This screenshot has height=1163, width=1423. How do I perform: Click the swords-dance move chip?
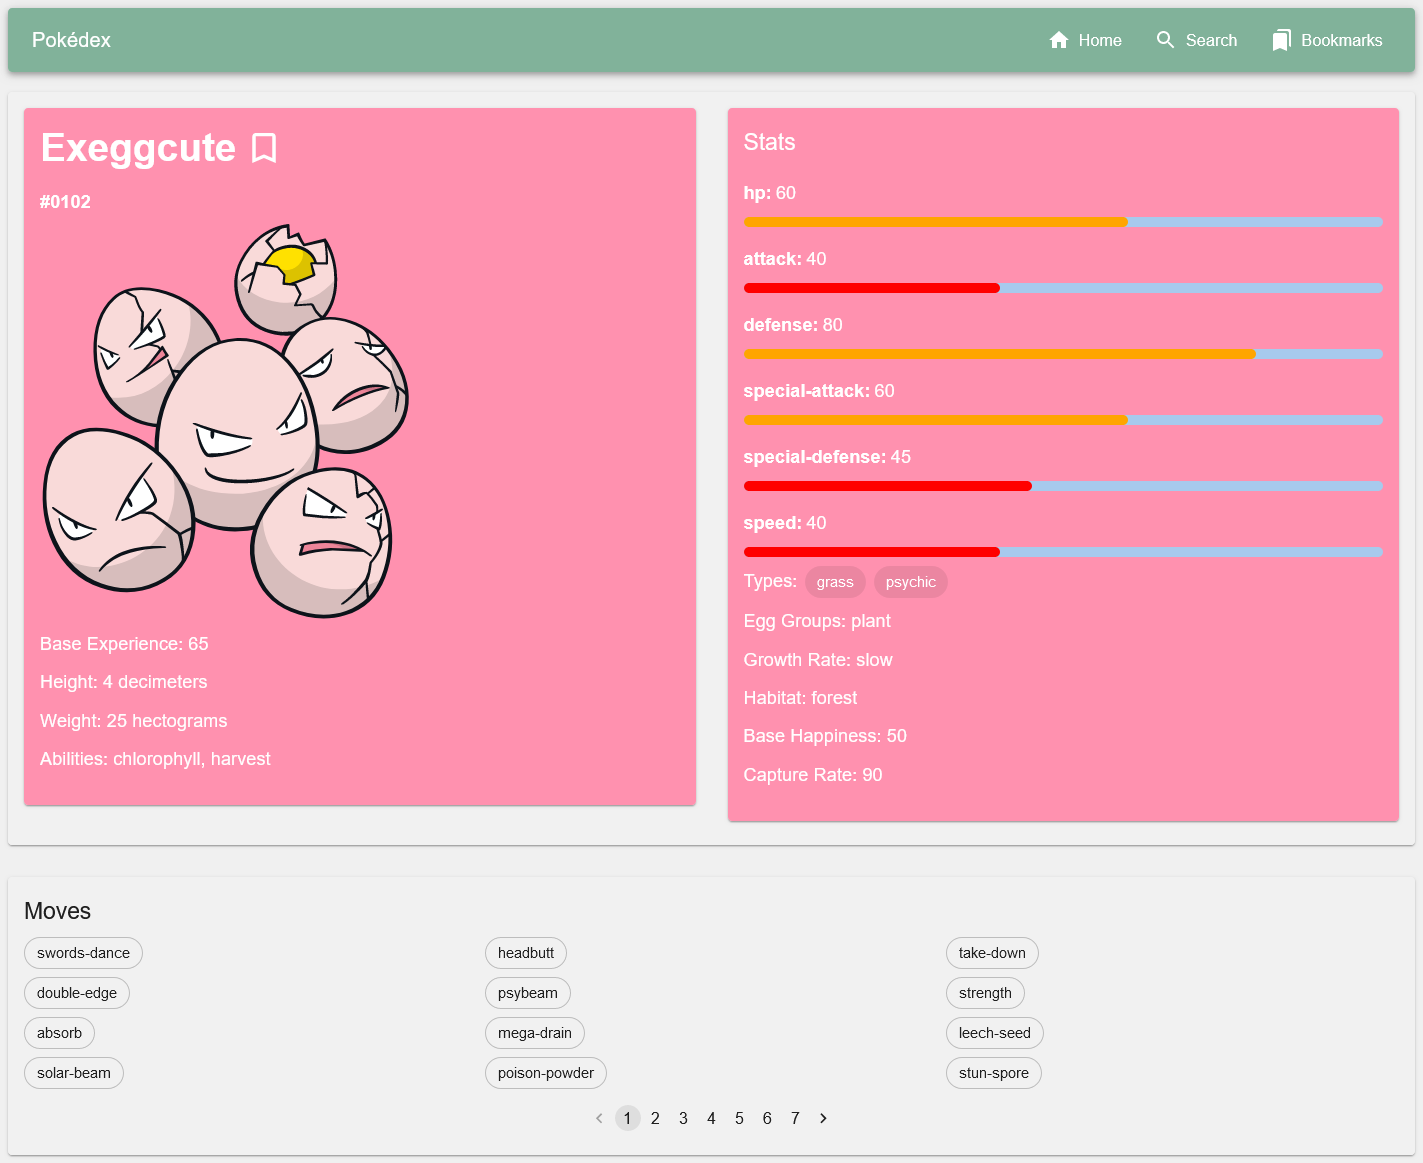(x=83, y=953)
